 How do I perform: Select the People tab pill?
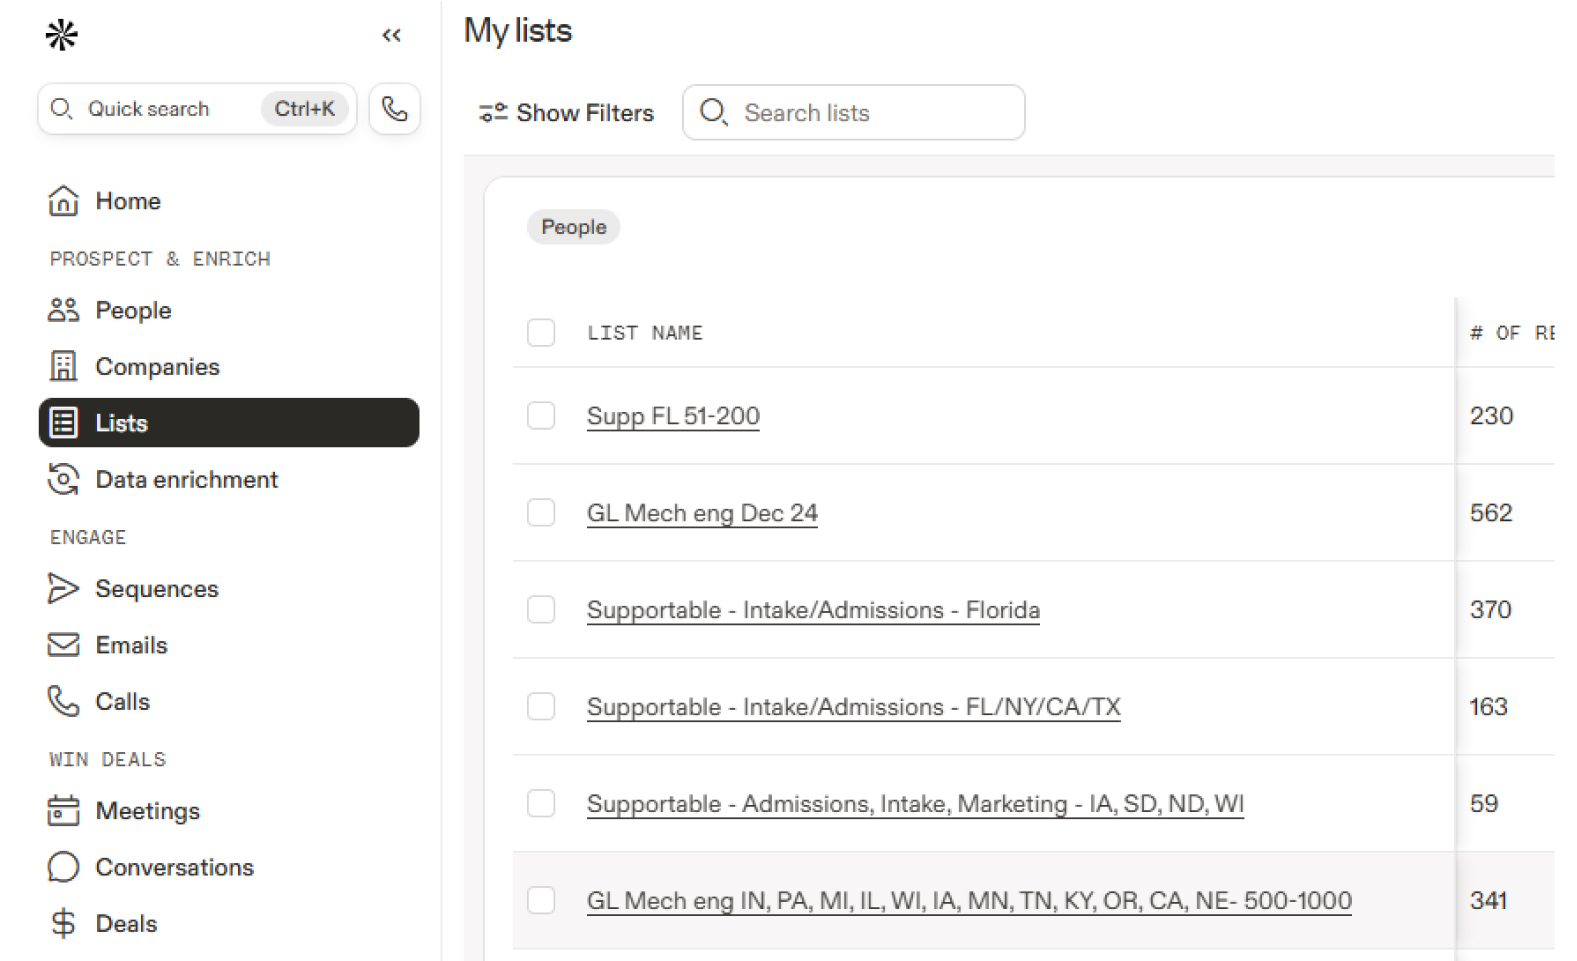(573, 227)
